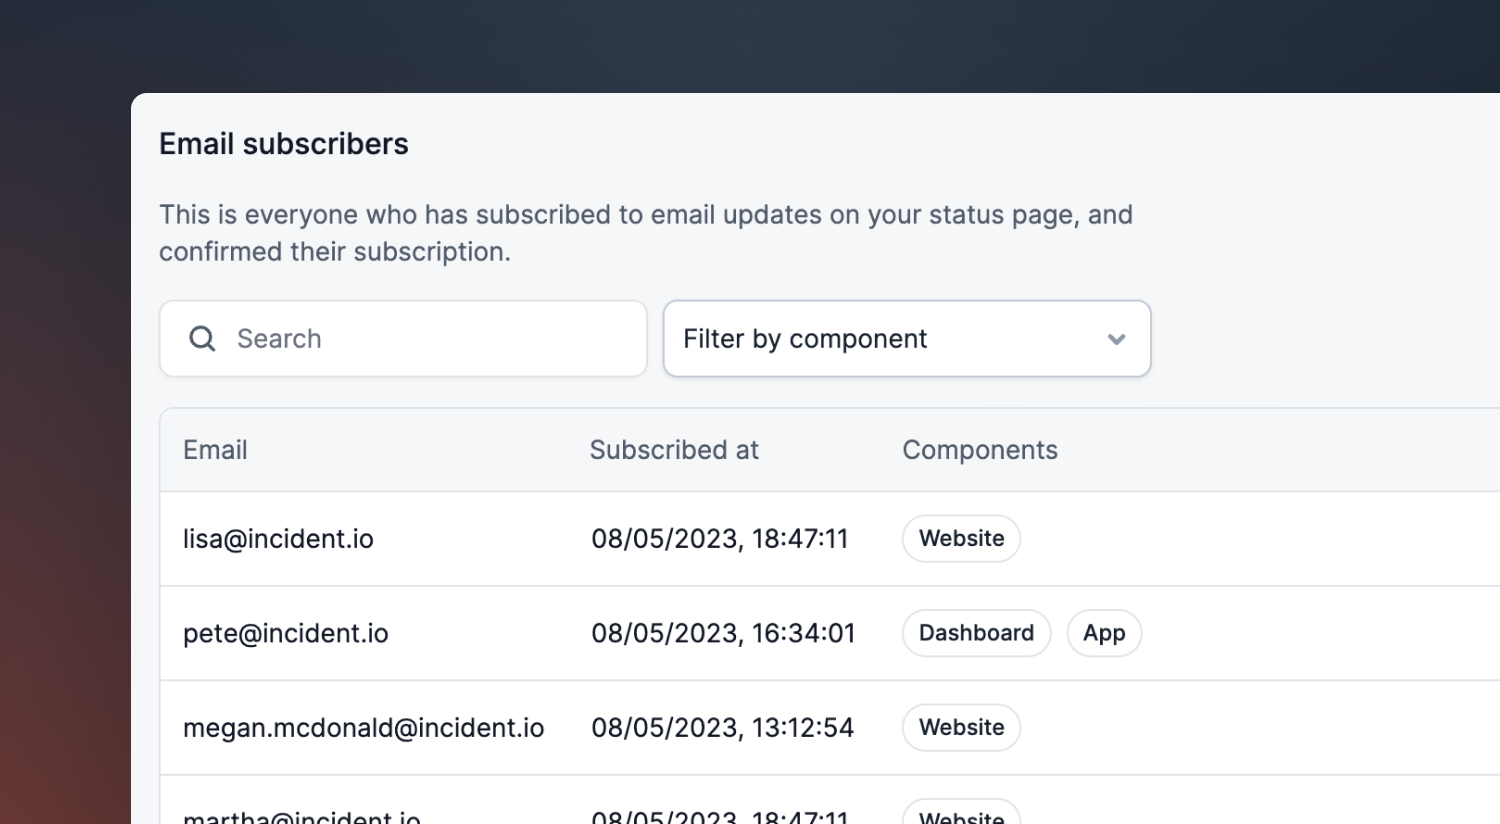Click the 08/05/2023, 16:34:01 timestamp
1500x824 pixels.
(x=723, y=633)
